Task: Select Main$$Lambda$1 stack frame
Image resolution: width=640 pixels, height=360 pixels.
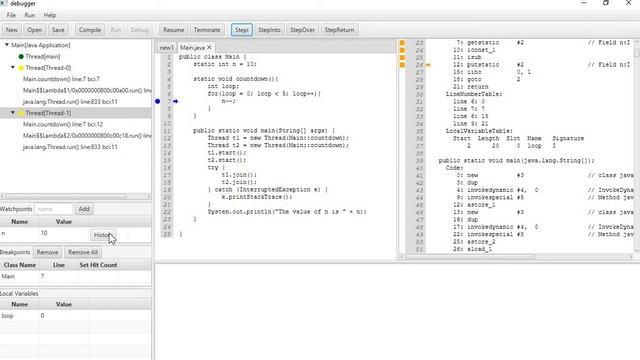Action: point(87,90)
